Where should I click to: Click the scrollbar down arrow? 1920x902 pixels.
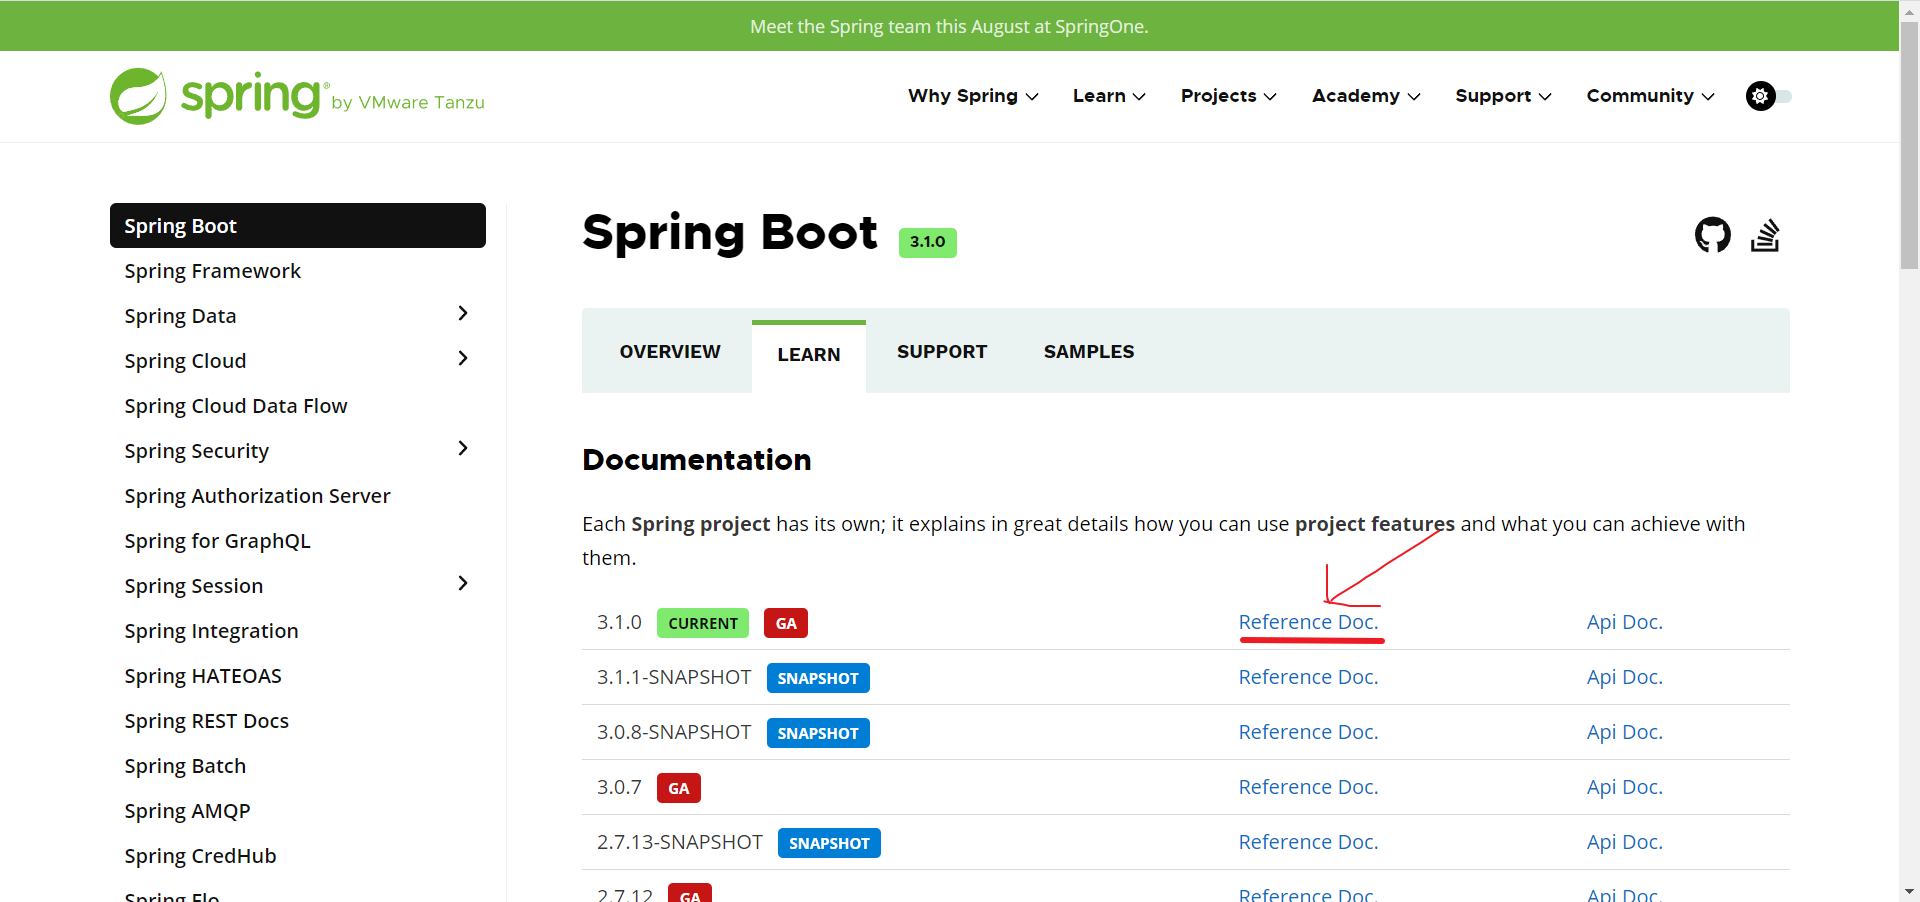click(x=1909, y=891)
